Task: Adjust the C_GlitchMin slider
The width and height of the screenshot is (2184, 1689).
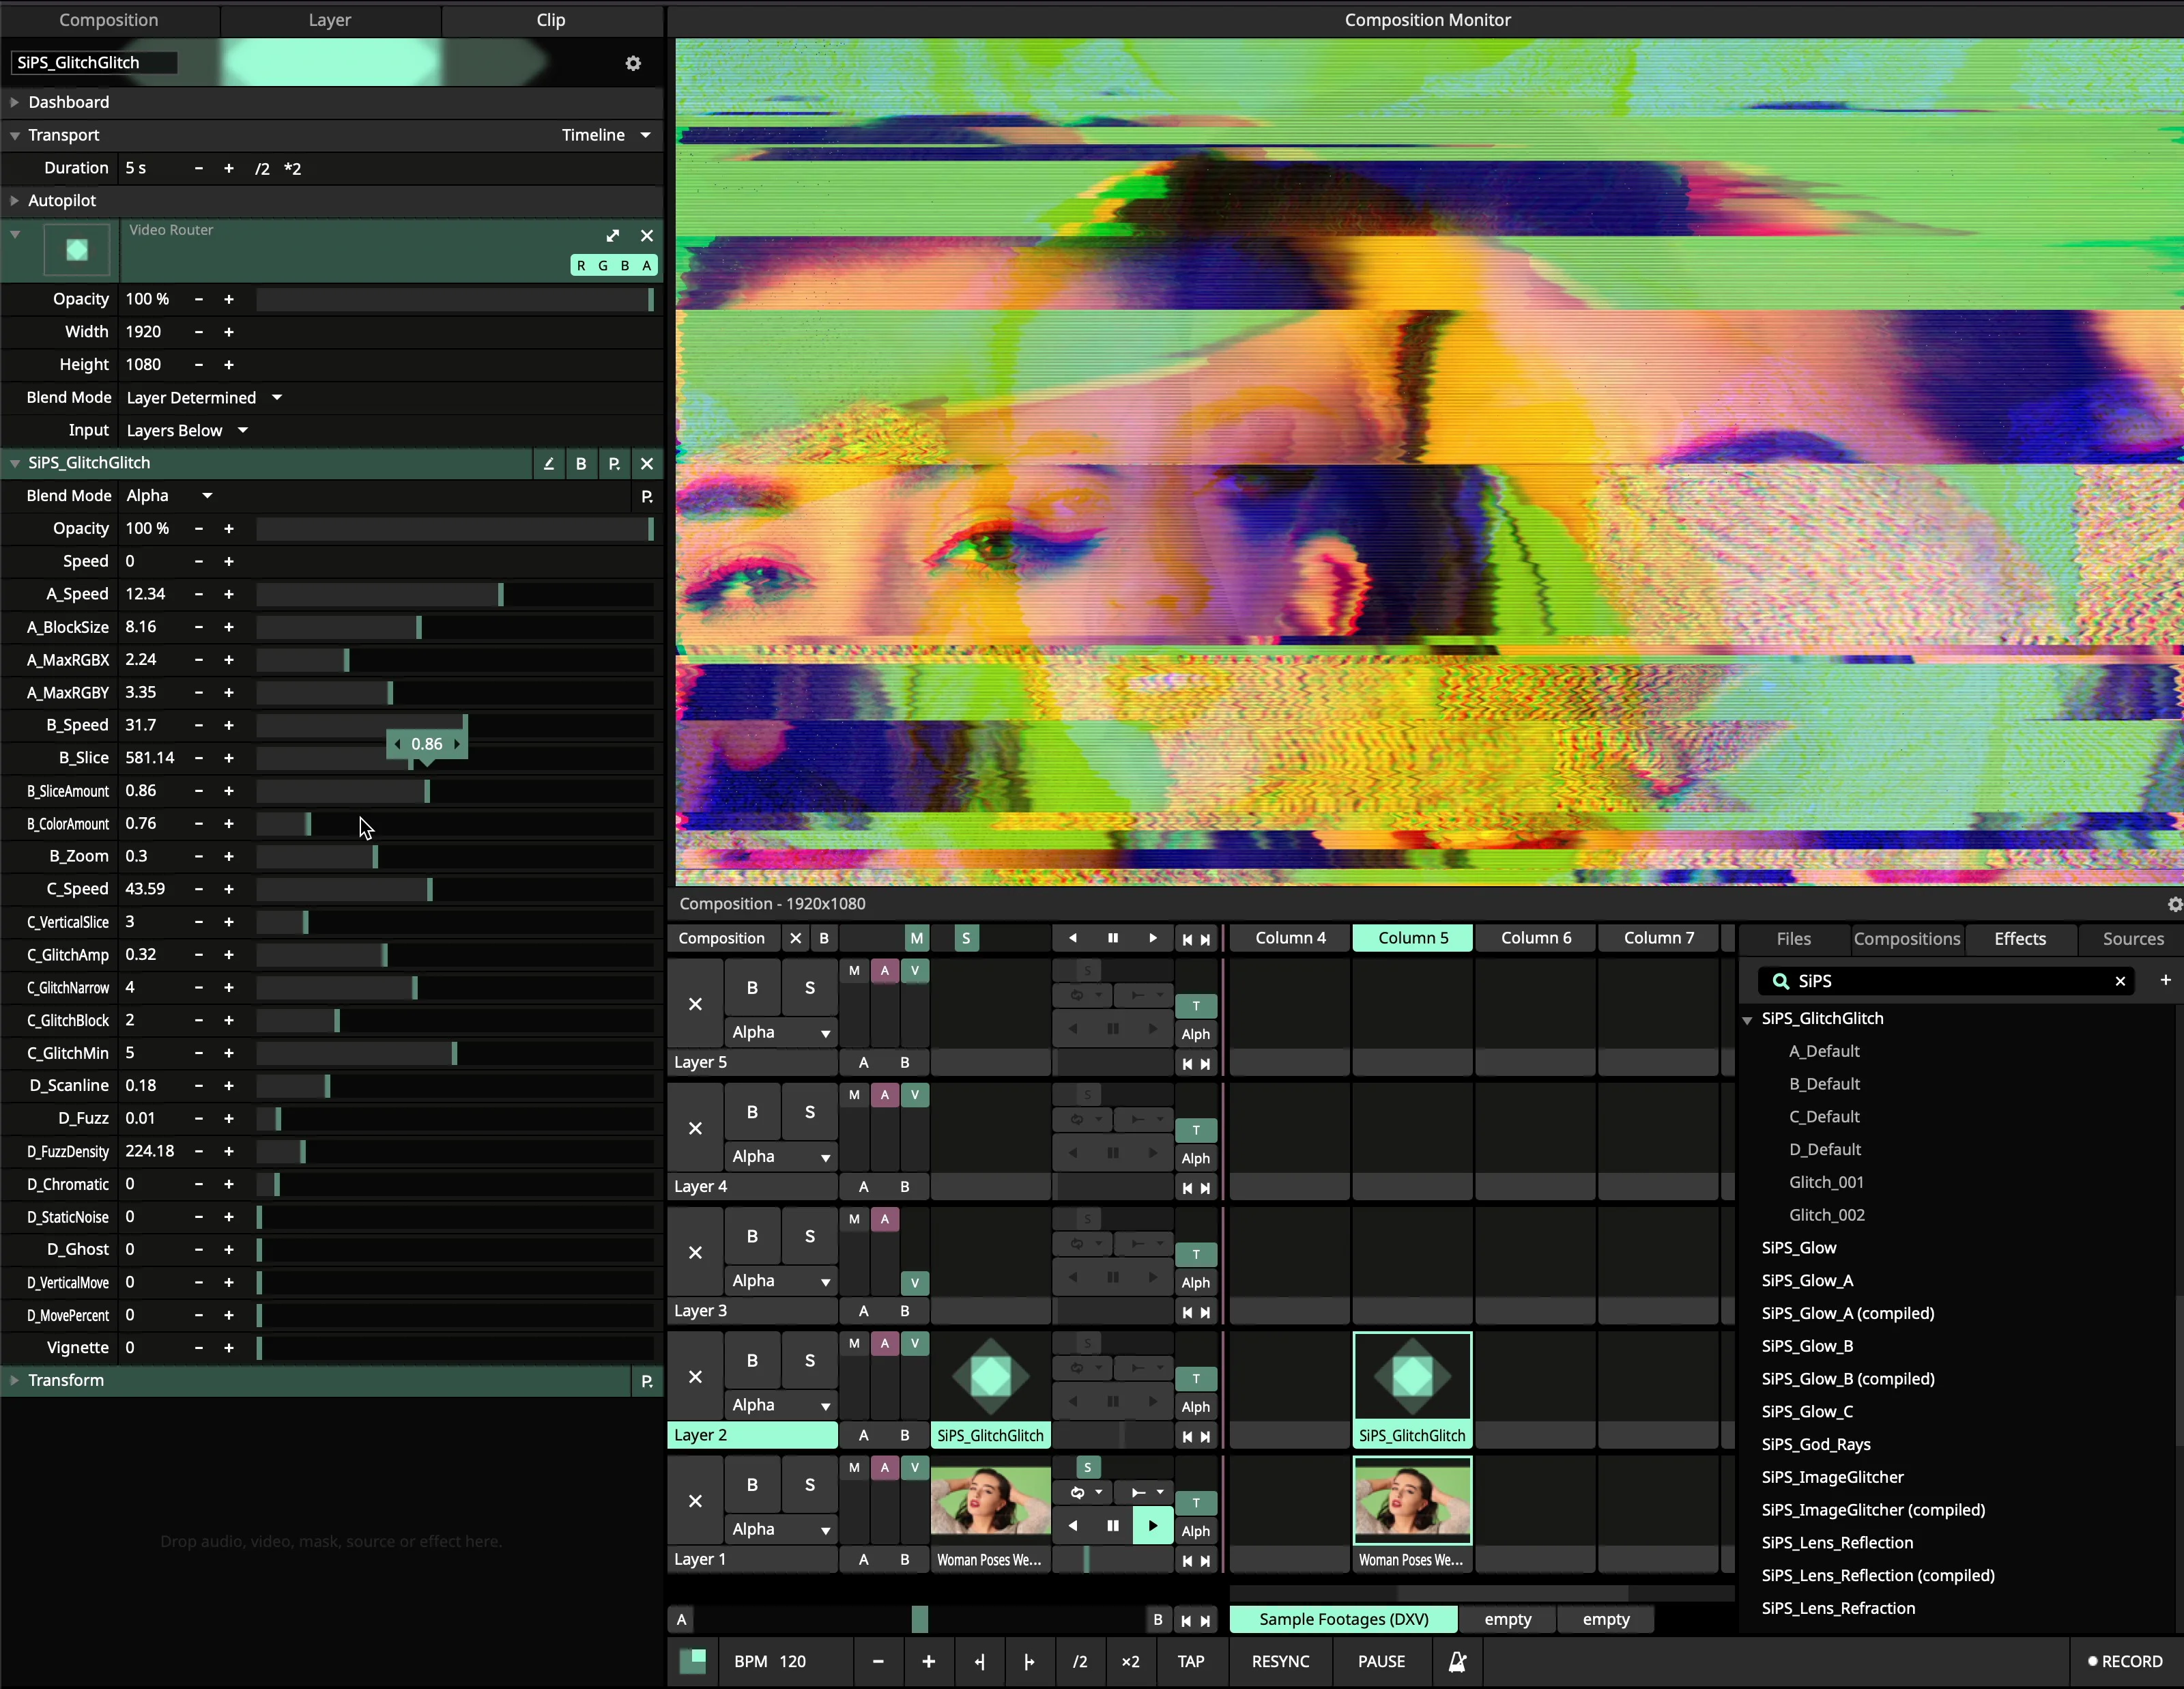Action: 455,1054
